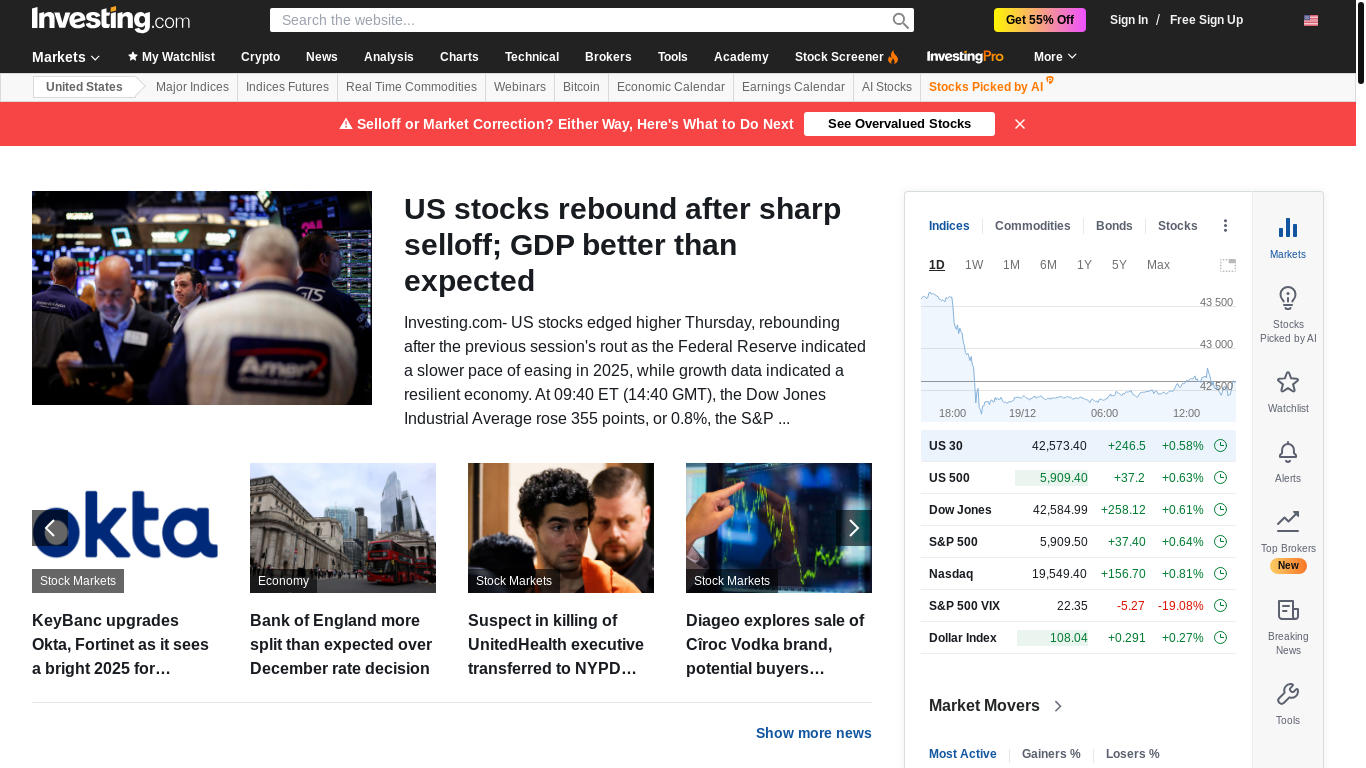Image resolution: width=1366 pixels, height=768 pixels.
Task: Click the chart expand icon beside Max
Action: pyautogui.click(x=1228, y=265)
